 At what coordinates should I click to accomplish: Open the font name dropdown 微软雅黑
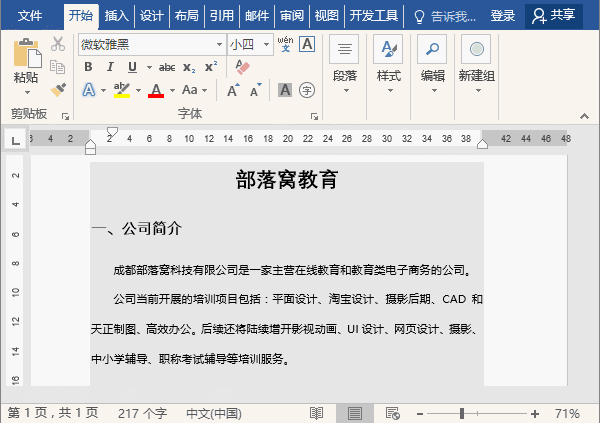point(219,44)
